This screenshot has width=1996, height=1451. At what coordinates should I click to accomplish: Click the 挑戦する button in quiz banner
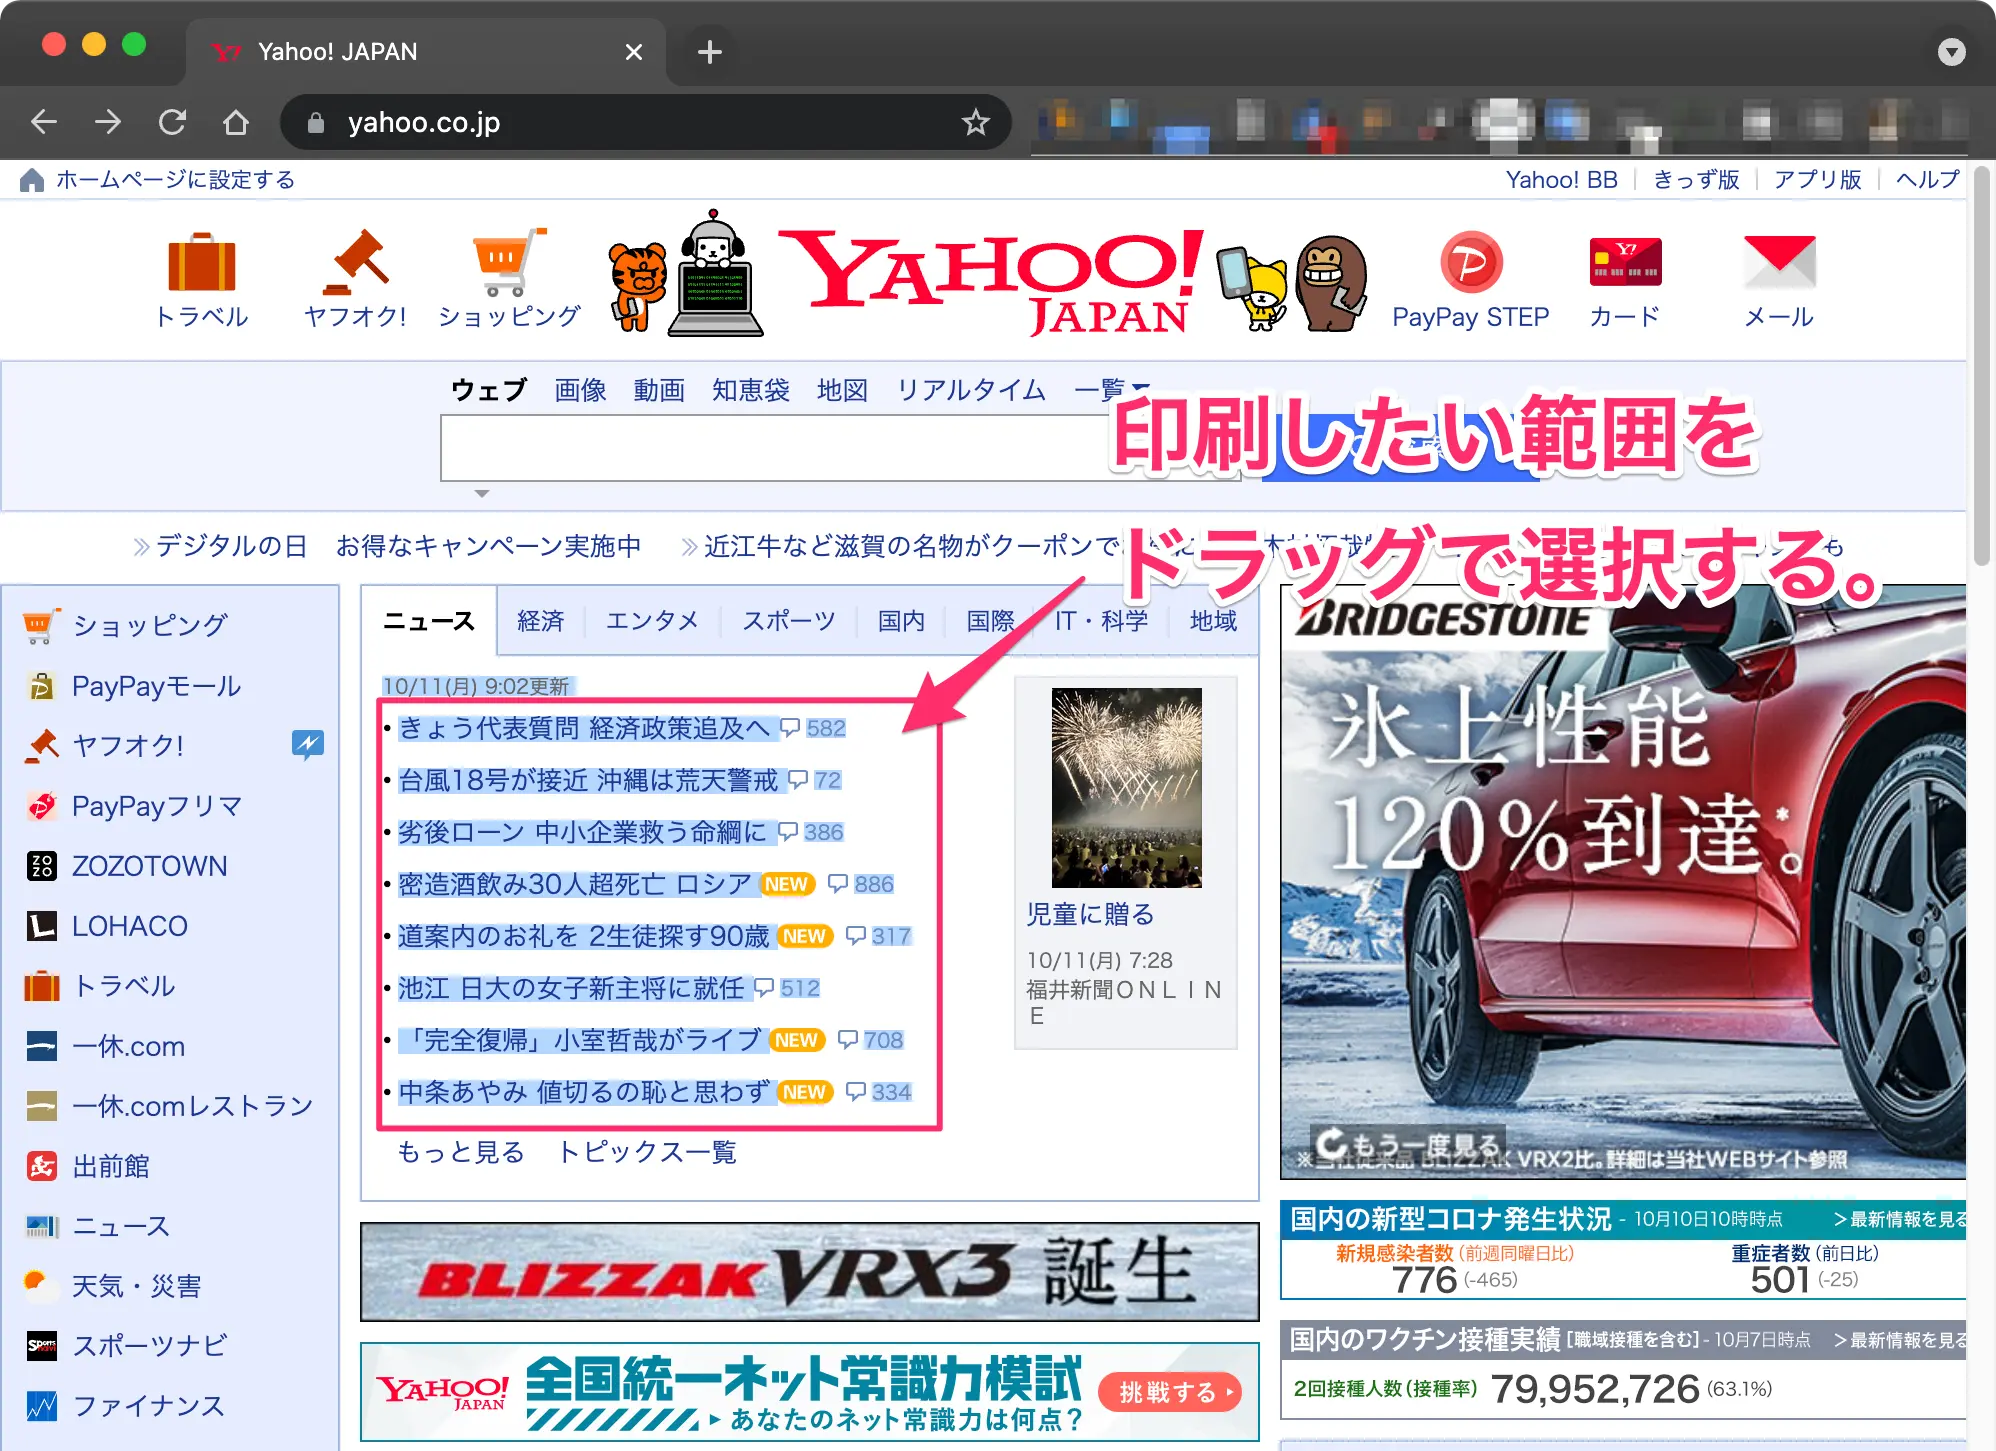(x=1170, y=1392)
